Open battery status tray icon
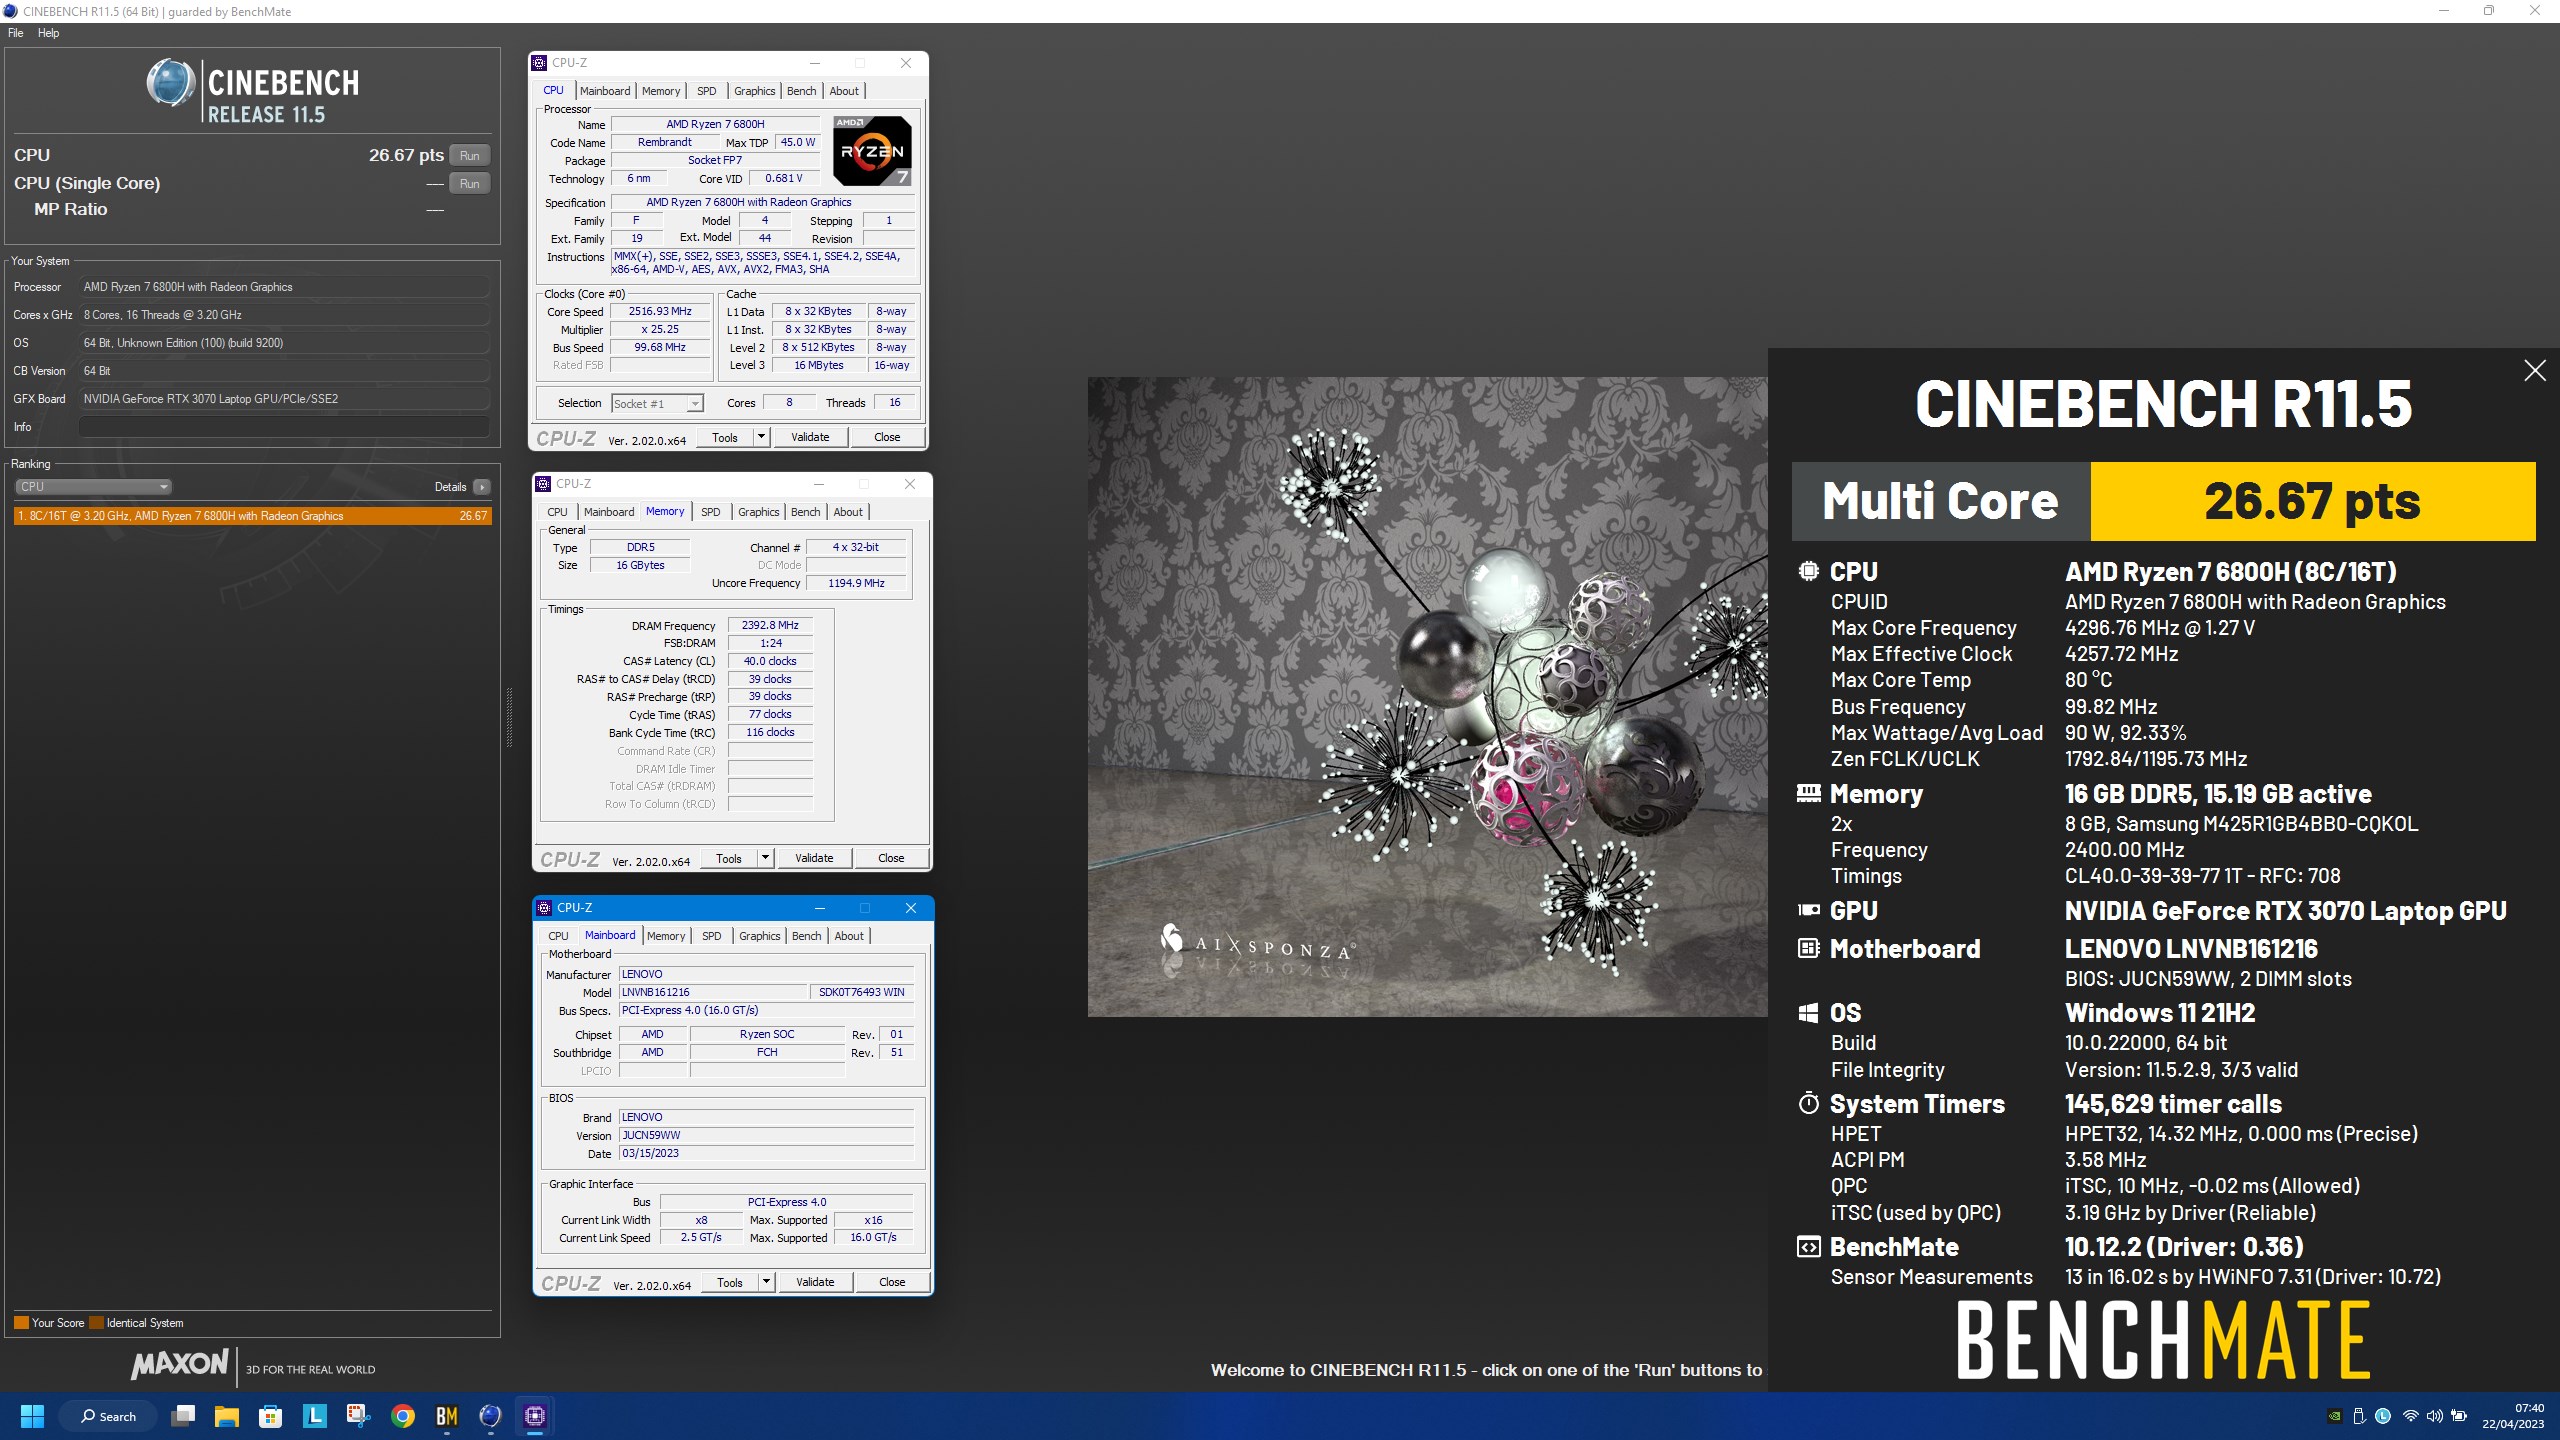The width and height of the screenshot is (2560, 1440). [x=2459, y=1416]
